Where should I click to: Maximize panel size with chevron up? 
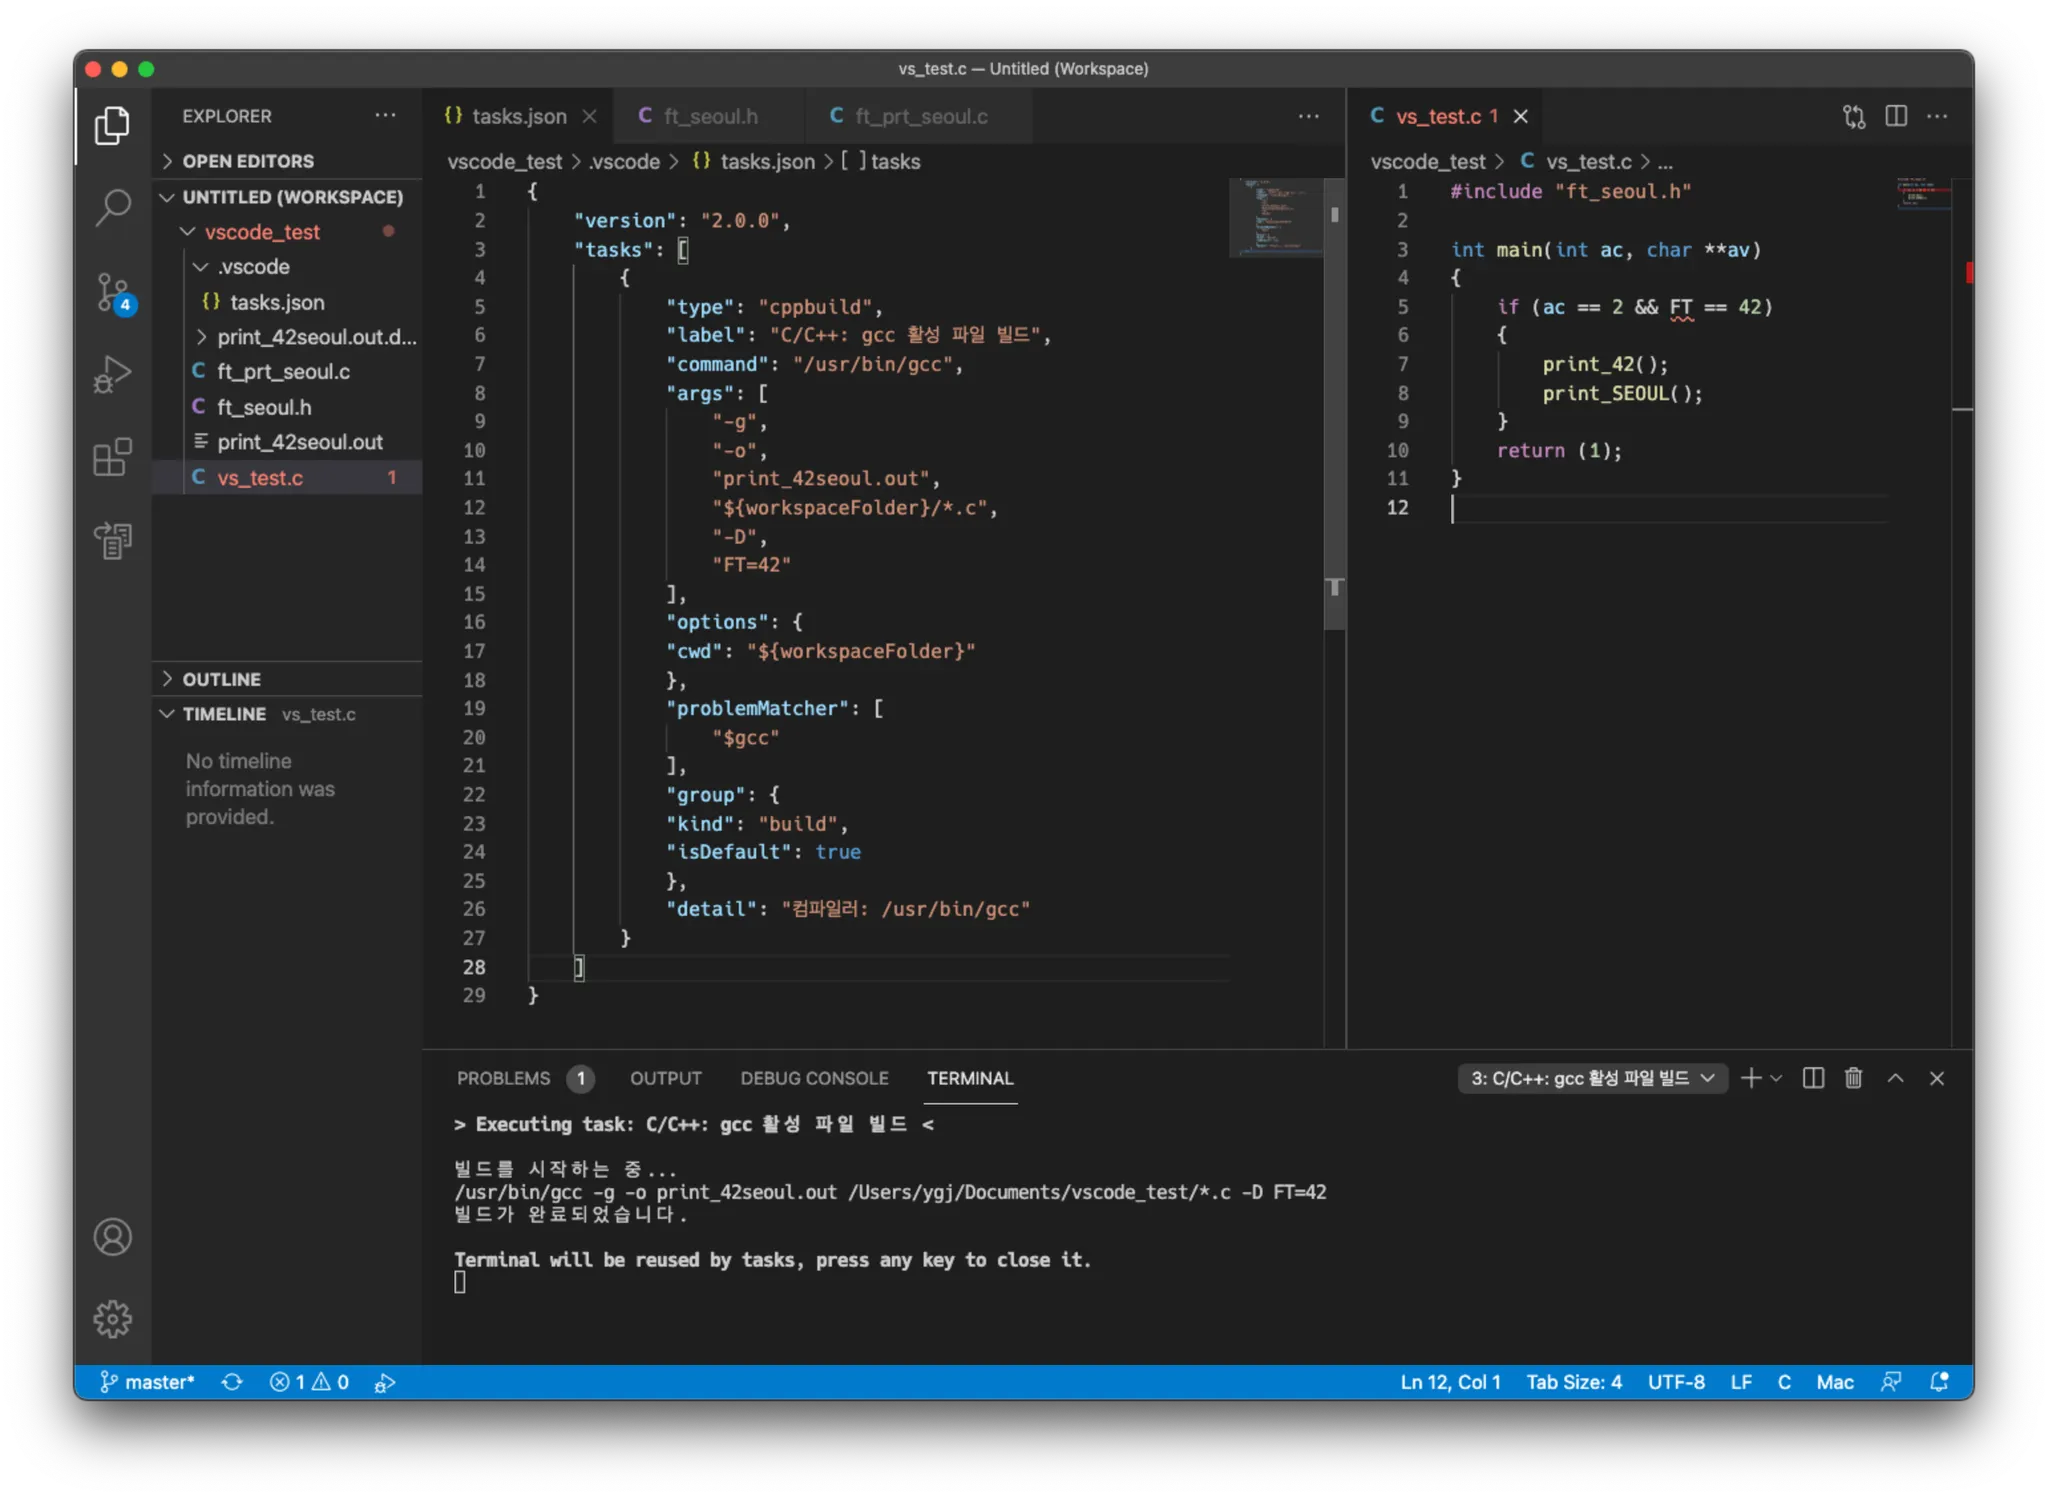coord(1895,1078)
